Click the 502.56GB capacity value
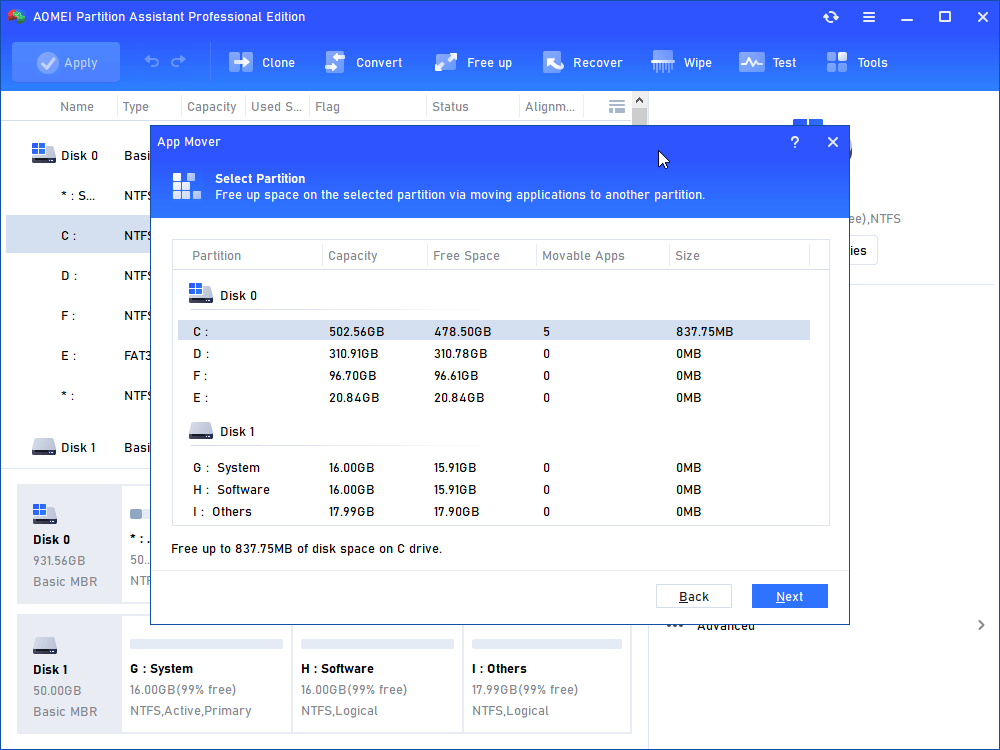1000x750 pixels. point(357,332)
